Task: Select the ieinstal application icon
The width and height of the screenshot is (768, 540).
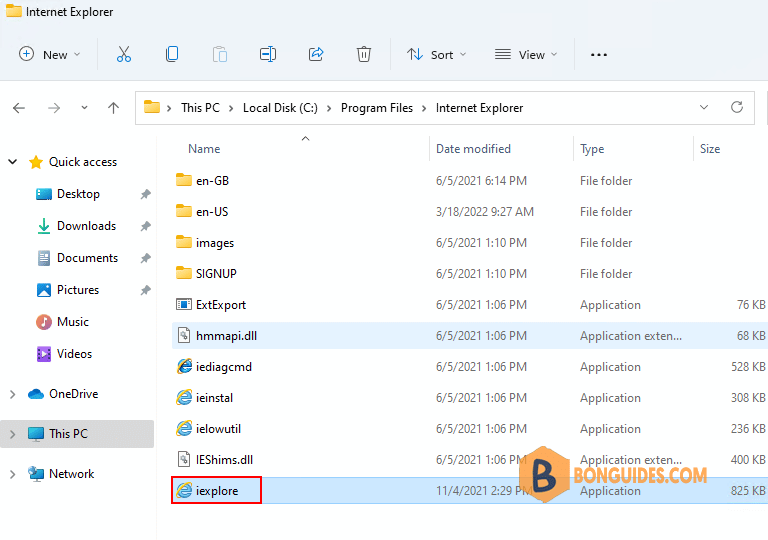Action: point(184,397)
